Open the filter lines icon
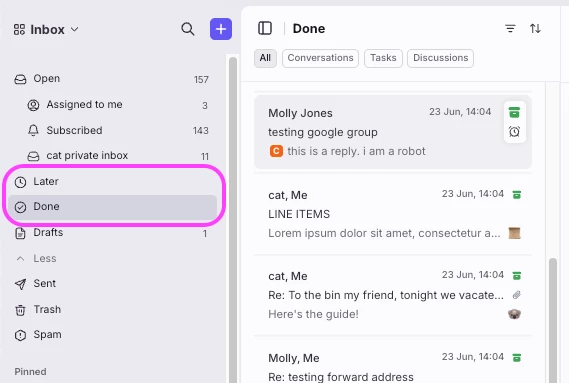The image size is (569, 383). [510, 28]
